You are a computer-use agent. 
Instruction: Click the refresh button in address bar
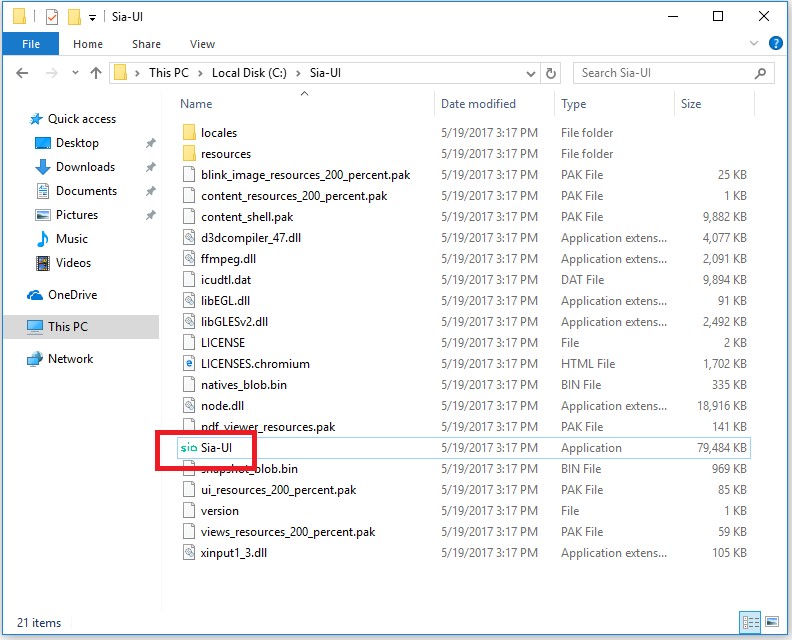click(551, 73)
